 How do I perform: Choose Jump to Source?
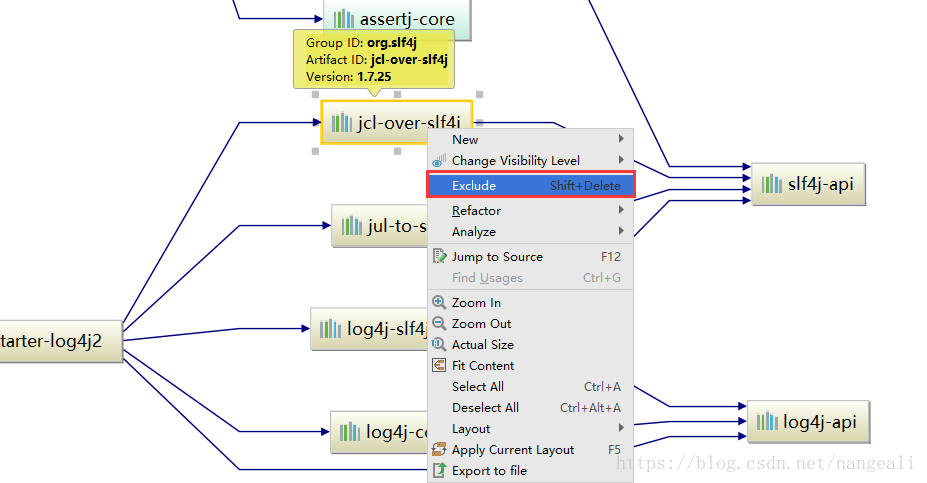(530, 257)
